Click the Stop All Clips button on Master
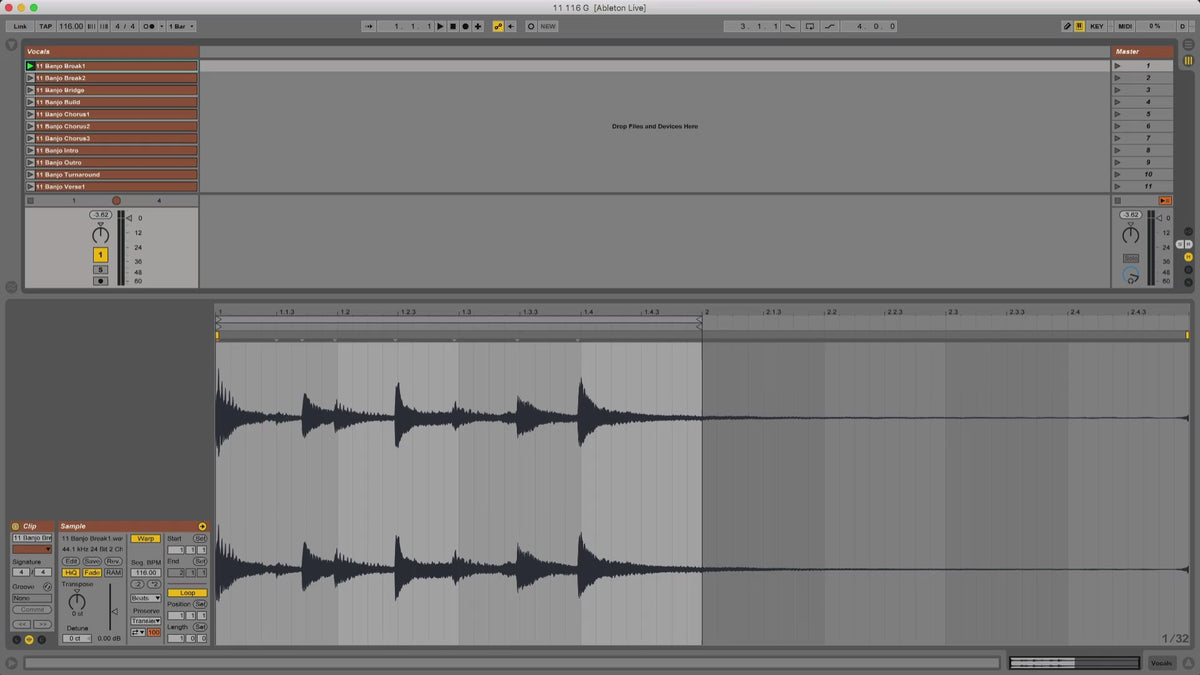 1164,201
